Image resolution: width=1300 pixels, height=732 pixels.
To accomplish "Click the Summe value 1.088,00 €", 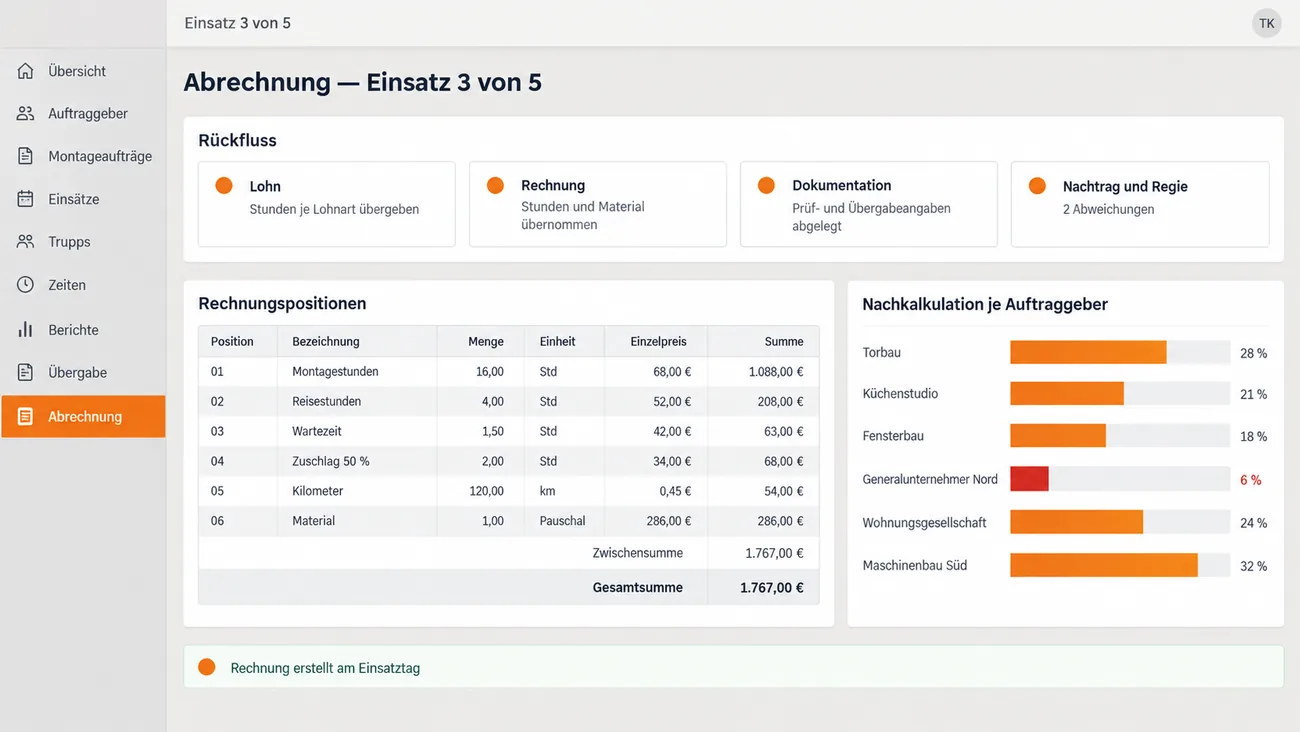I will pyautogui.click(x=775, y=371).
